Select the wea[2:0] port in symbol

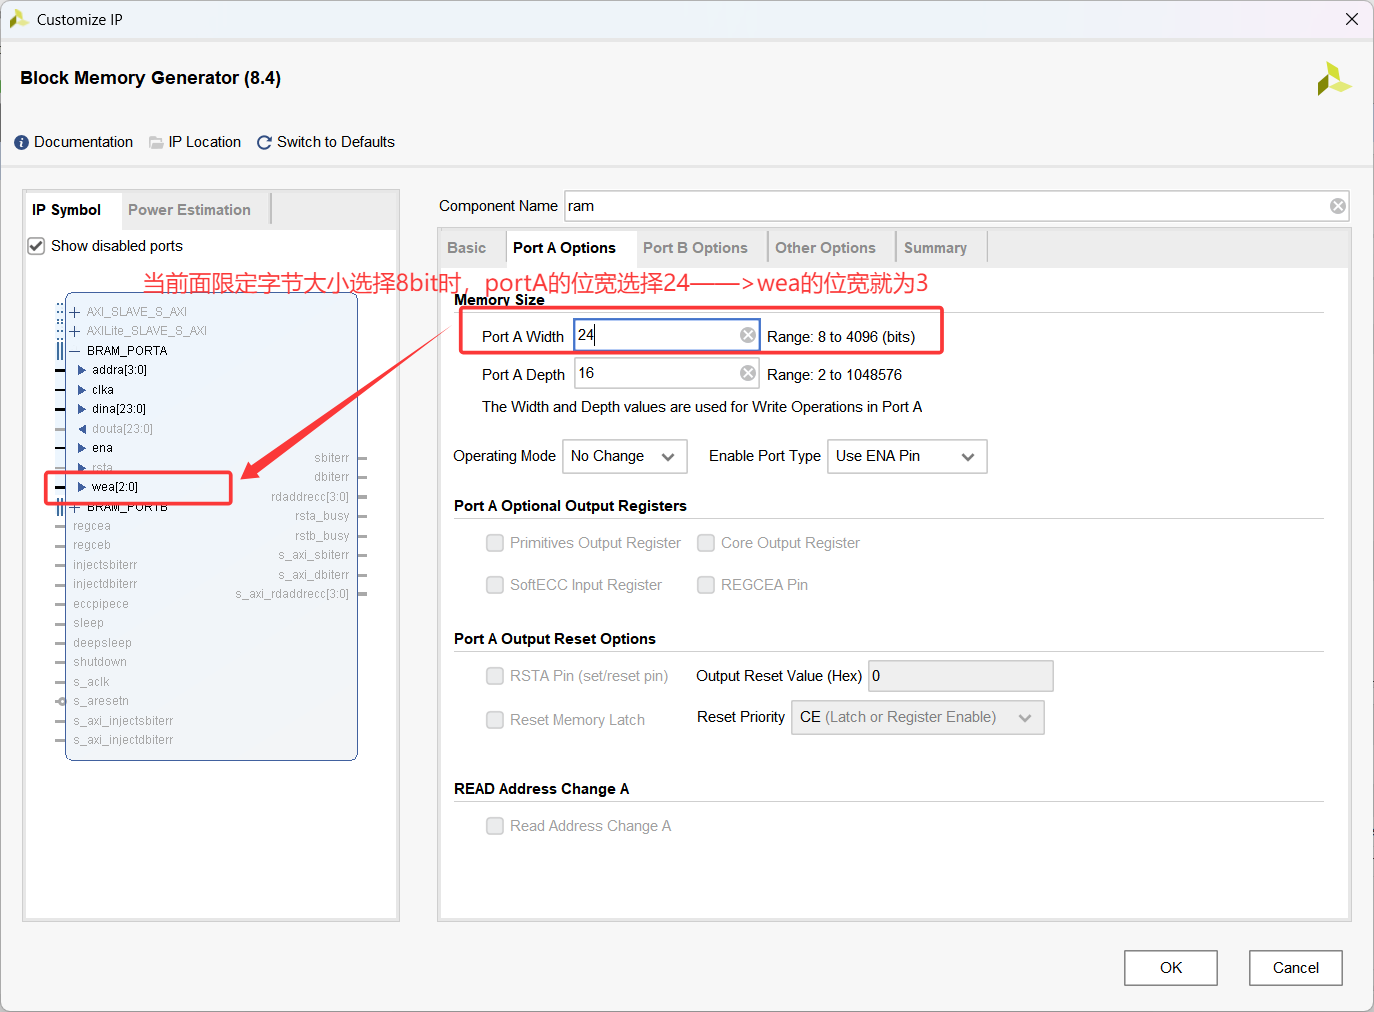pyautogui.click(x=115, y=487)
